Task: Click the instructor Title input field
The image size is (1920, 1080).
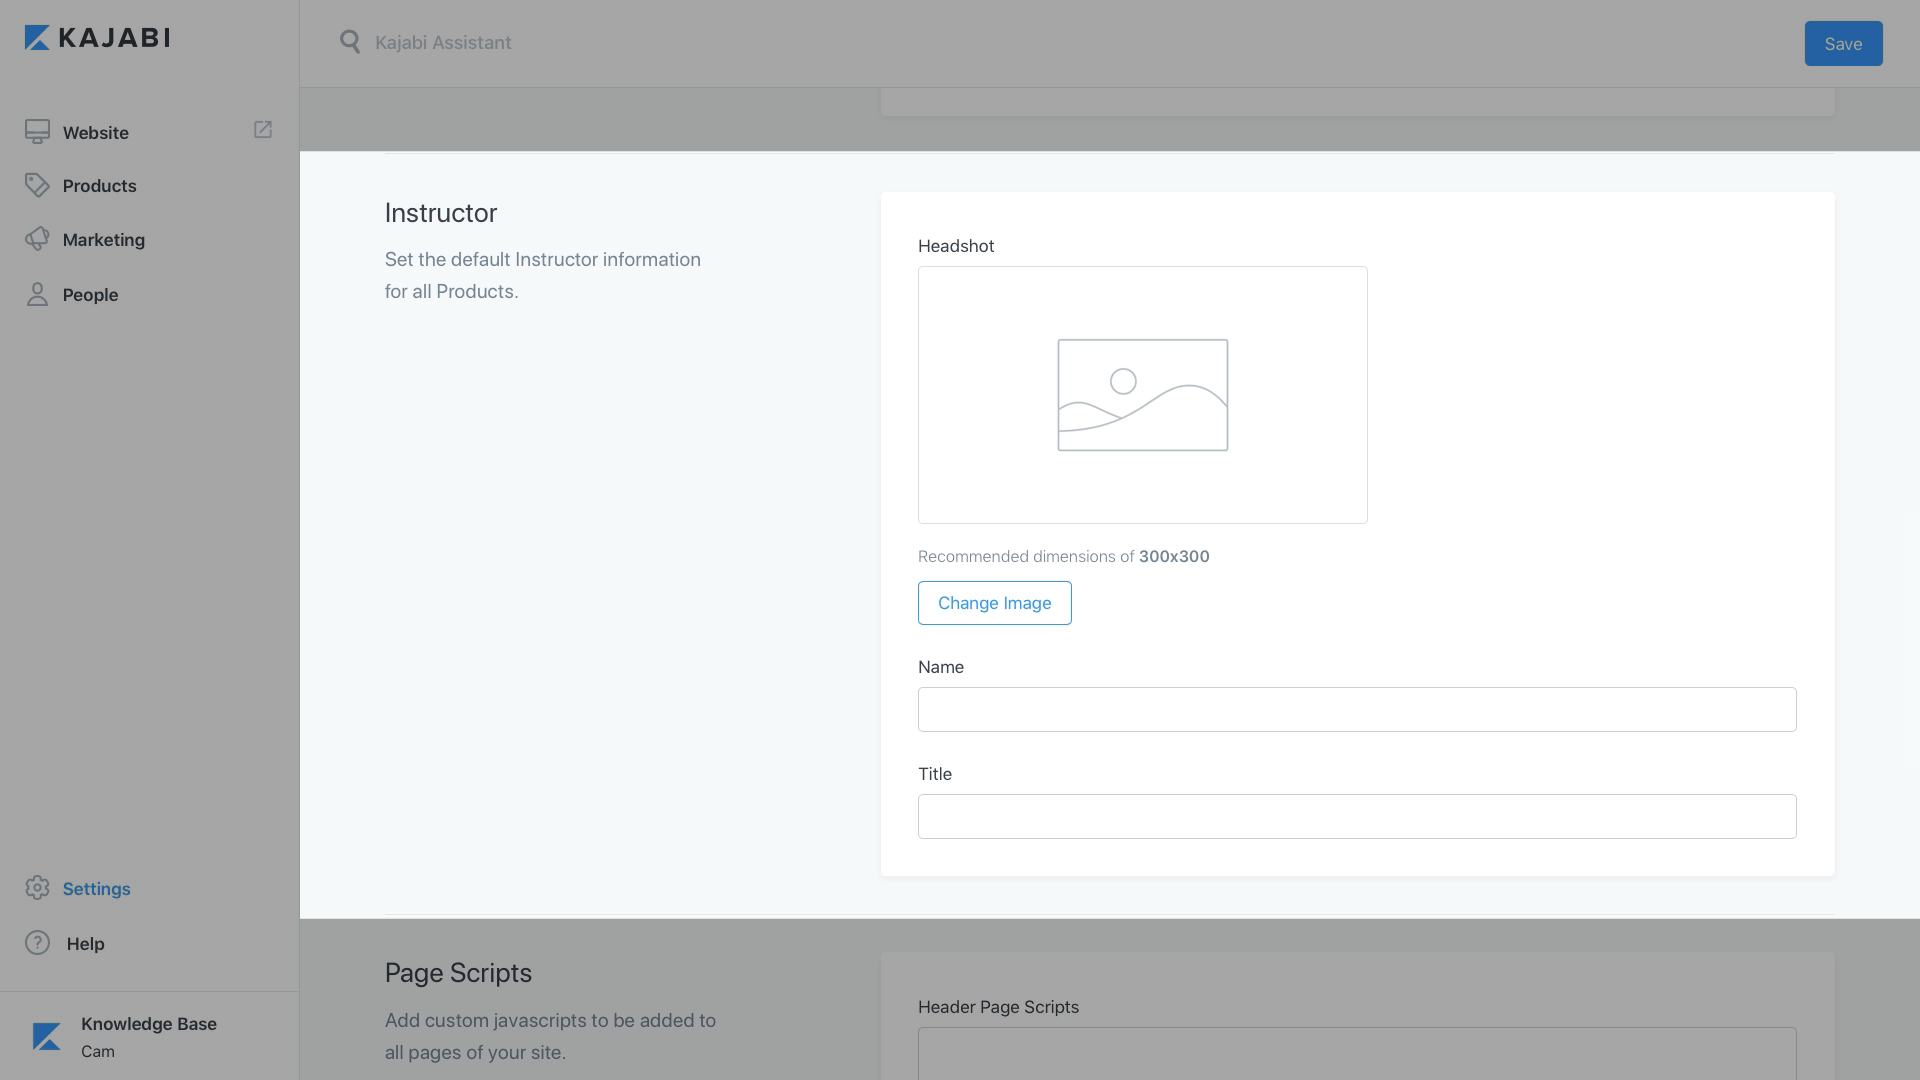Action: tap(1356, 816)
